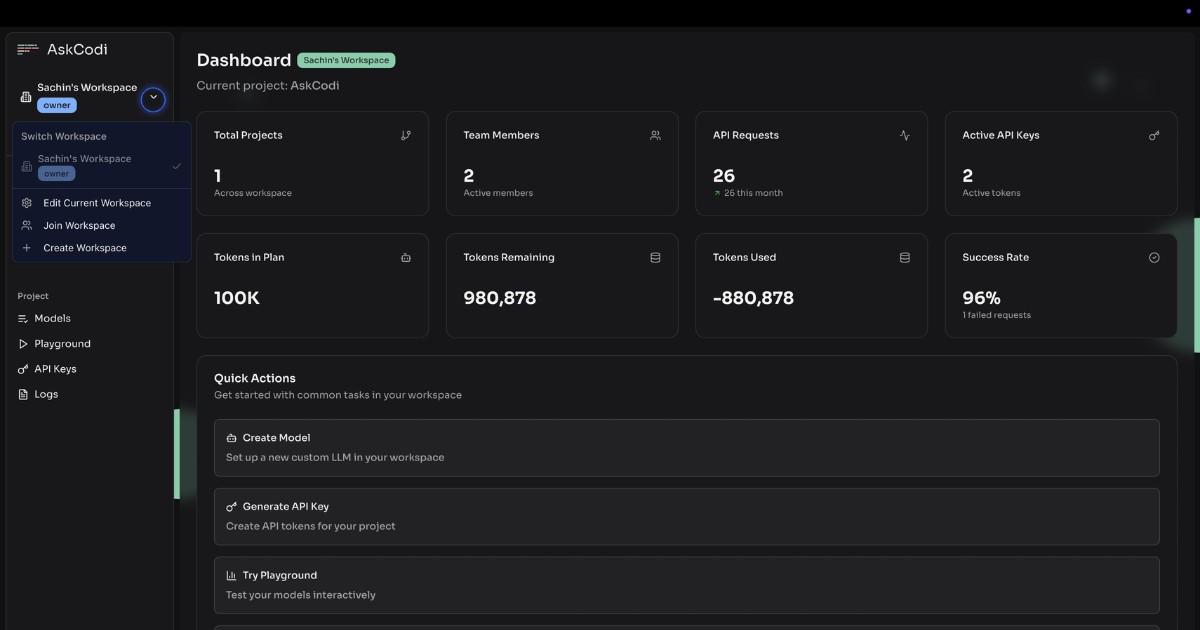The image size is (1200, 630).
Task: Click the API Requests card
Action: coord(812,163)
